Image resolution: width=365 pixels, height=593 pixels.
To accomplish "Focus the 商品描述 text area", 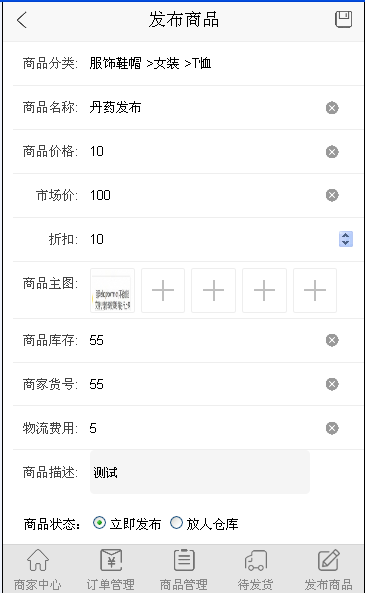I will 200,472.
